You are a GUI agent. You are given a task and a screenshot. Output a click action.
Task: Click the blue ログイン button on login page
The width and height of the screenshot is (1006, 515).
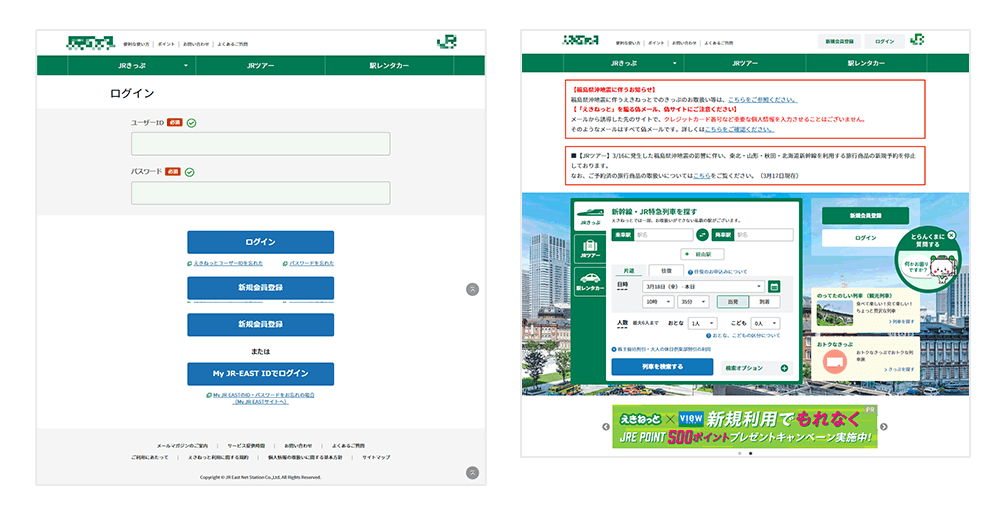point(260,242)
